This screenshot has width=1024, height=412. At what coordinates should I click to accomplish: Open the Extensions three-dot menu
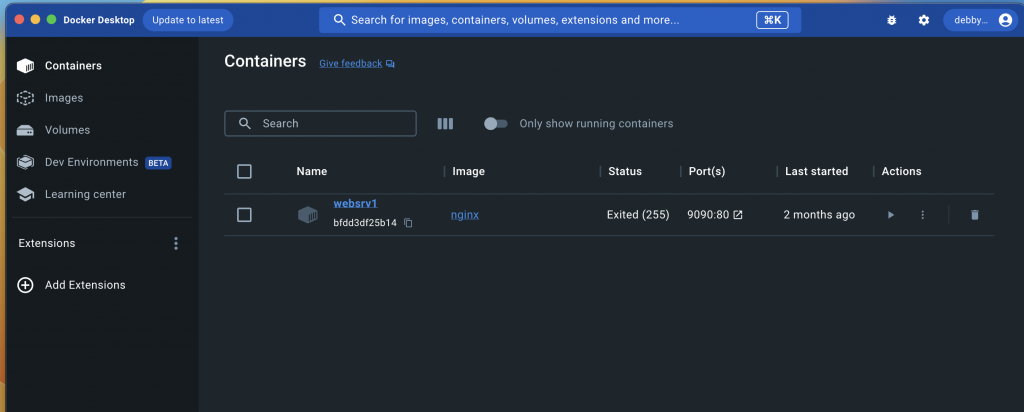(x=176, y=244)
